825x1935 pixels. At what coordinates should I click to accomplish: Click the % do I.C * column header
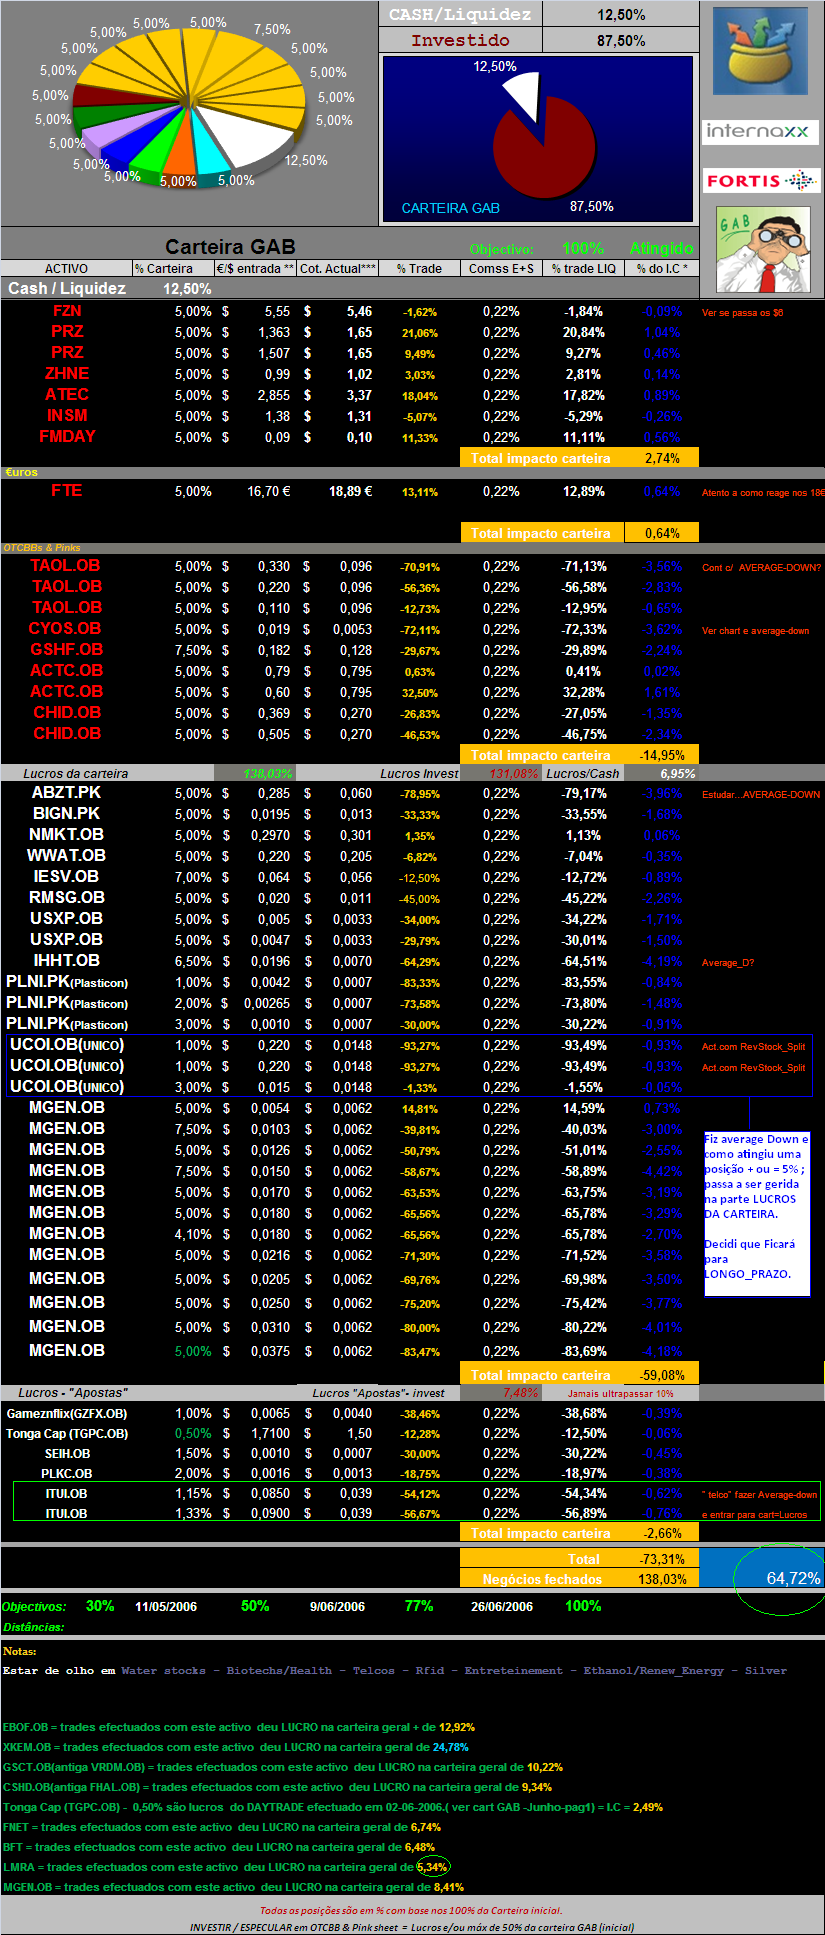click(662, 268)
